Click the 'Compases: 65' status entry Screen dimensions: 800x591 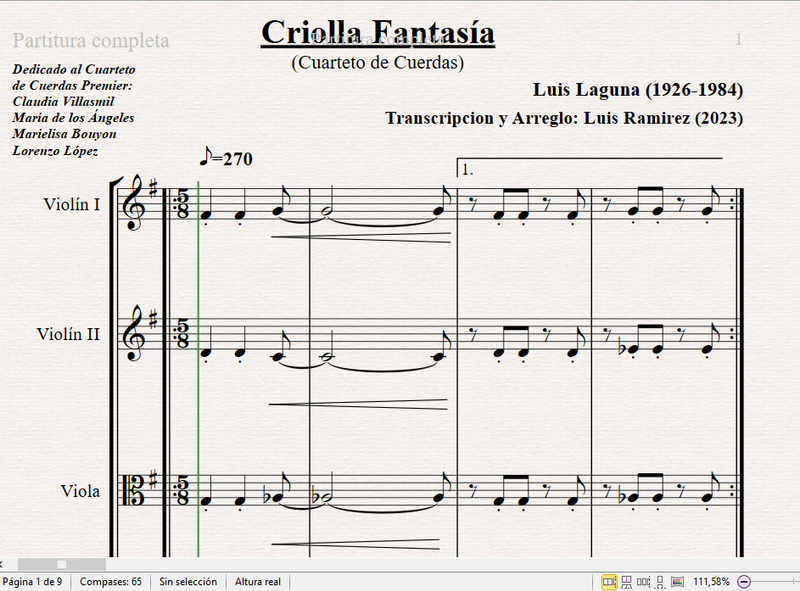coord(111,582)
